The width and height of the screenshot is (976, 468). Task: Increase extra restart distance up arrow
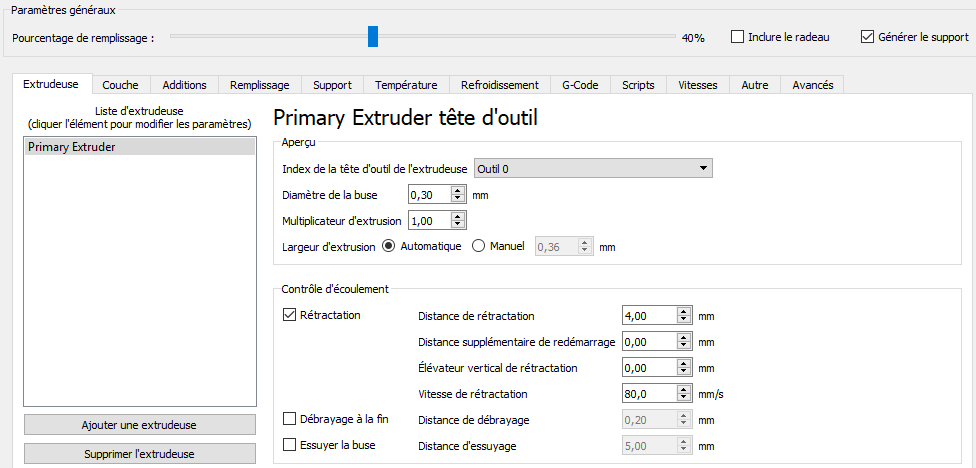coord(684,338)
